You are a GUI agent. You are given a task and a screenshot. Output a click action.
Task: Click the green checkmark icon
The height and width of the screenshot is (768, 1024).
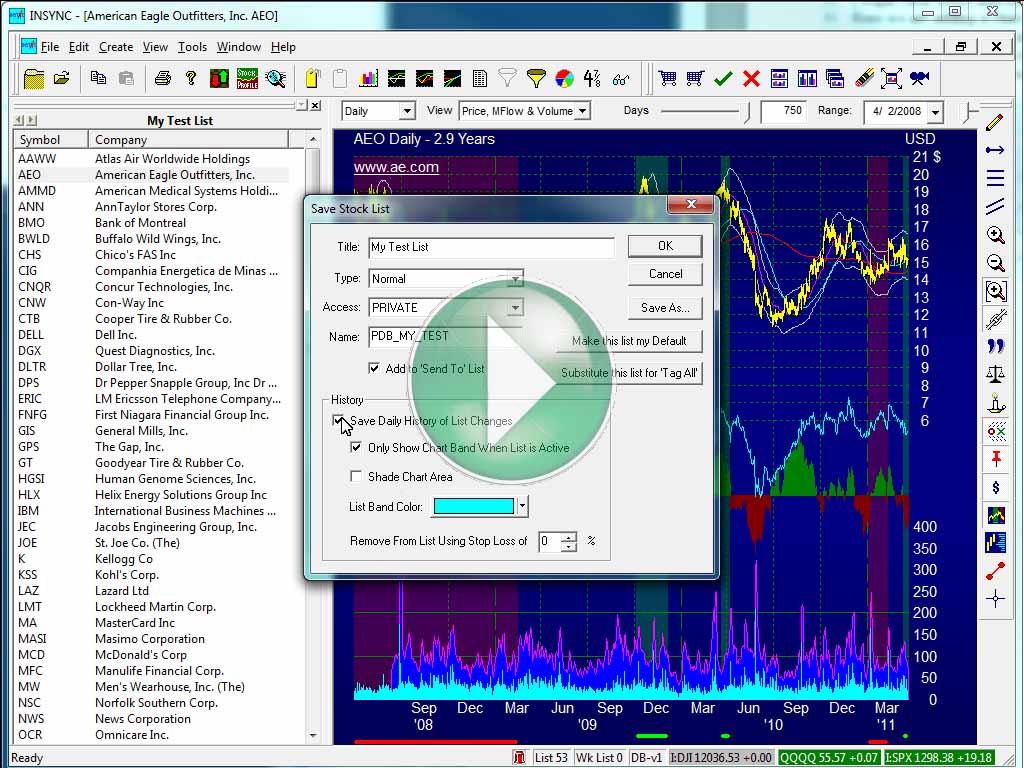coord(723,78)
